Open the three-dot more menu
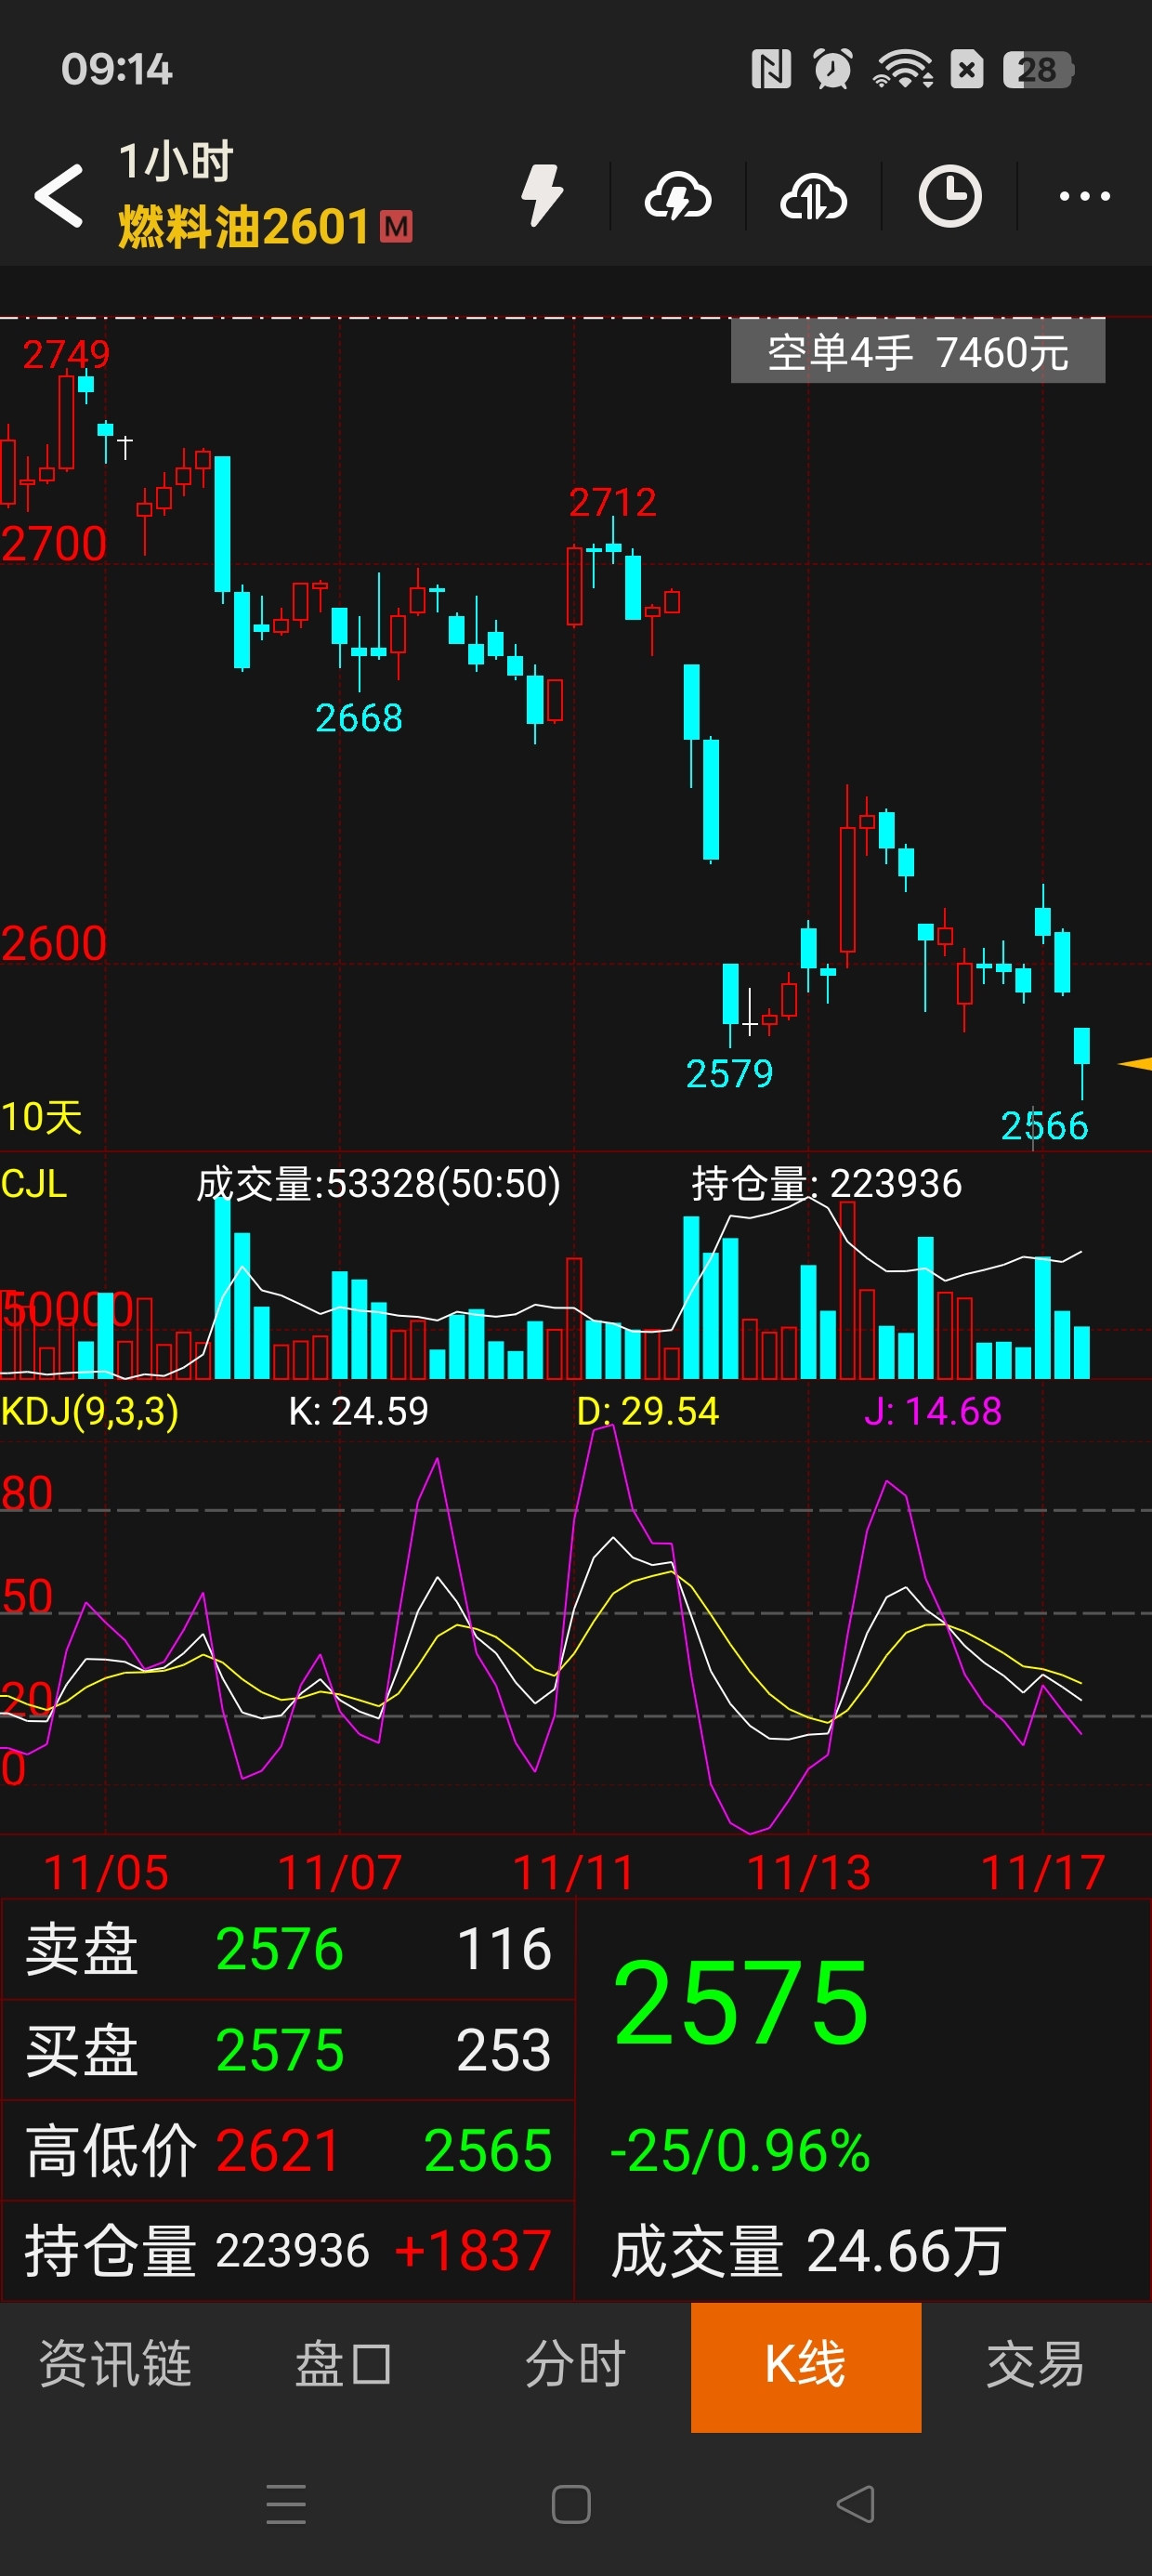The image size is (1152, 2576). pos(1085,196)
